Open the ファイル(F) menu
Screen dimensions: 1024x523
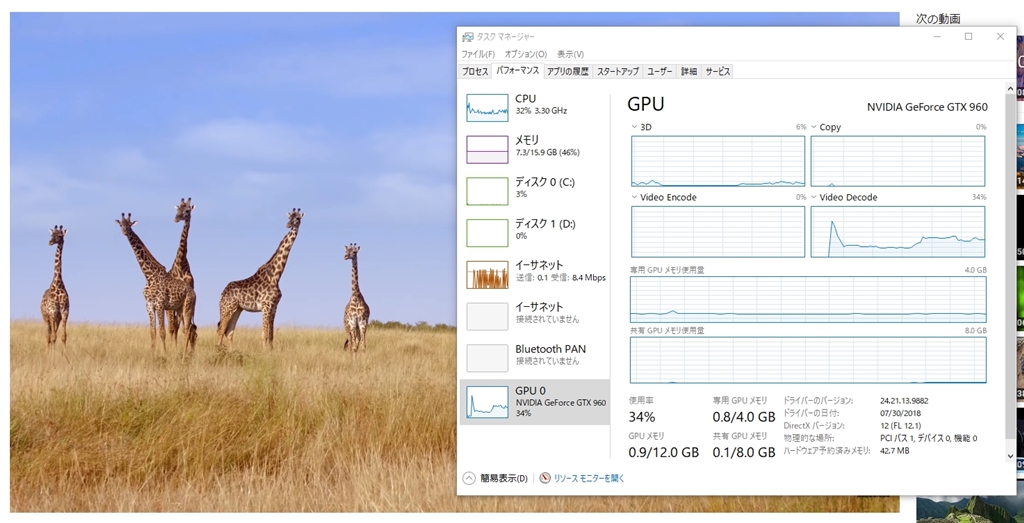point(478,54)
